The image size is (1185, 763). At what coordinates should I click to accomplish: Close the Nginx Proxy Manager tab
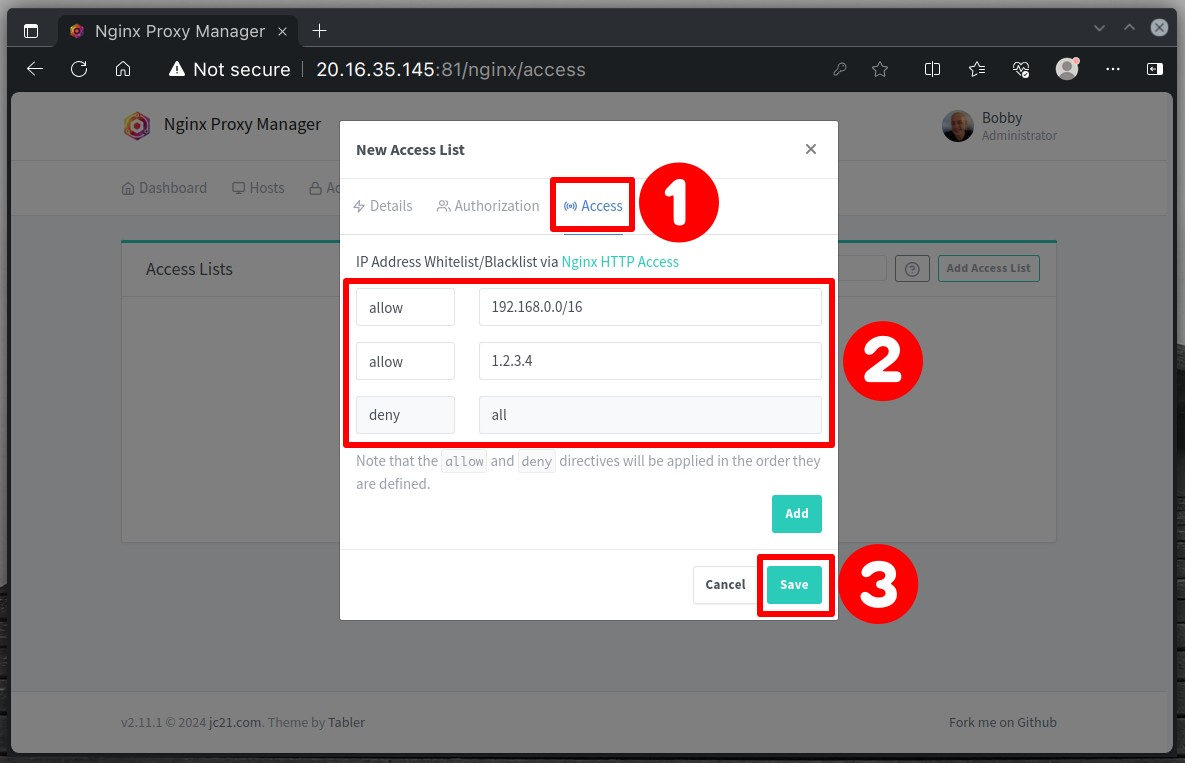[x=282, y=31]
